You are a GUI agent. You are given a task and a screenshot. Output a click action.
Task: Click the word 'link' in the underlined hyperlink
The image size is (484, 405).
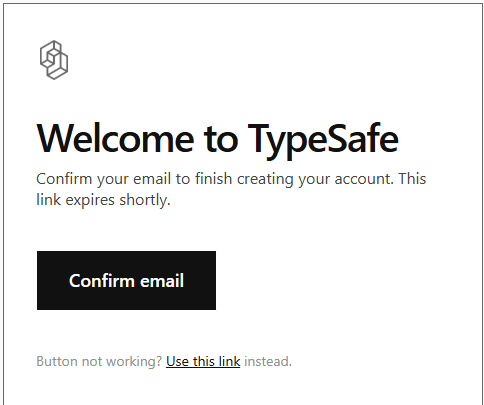point(229,361)
